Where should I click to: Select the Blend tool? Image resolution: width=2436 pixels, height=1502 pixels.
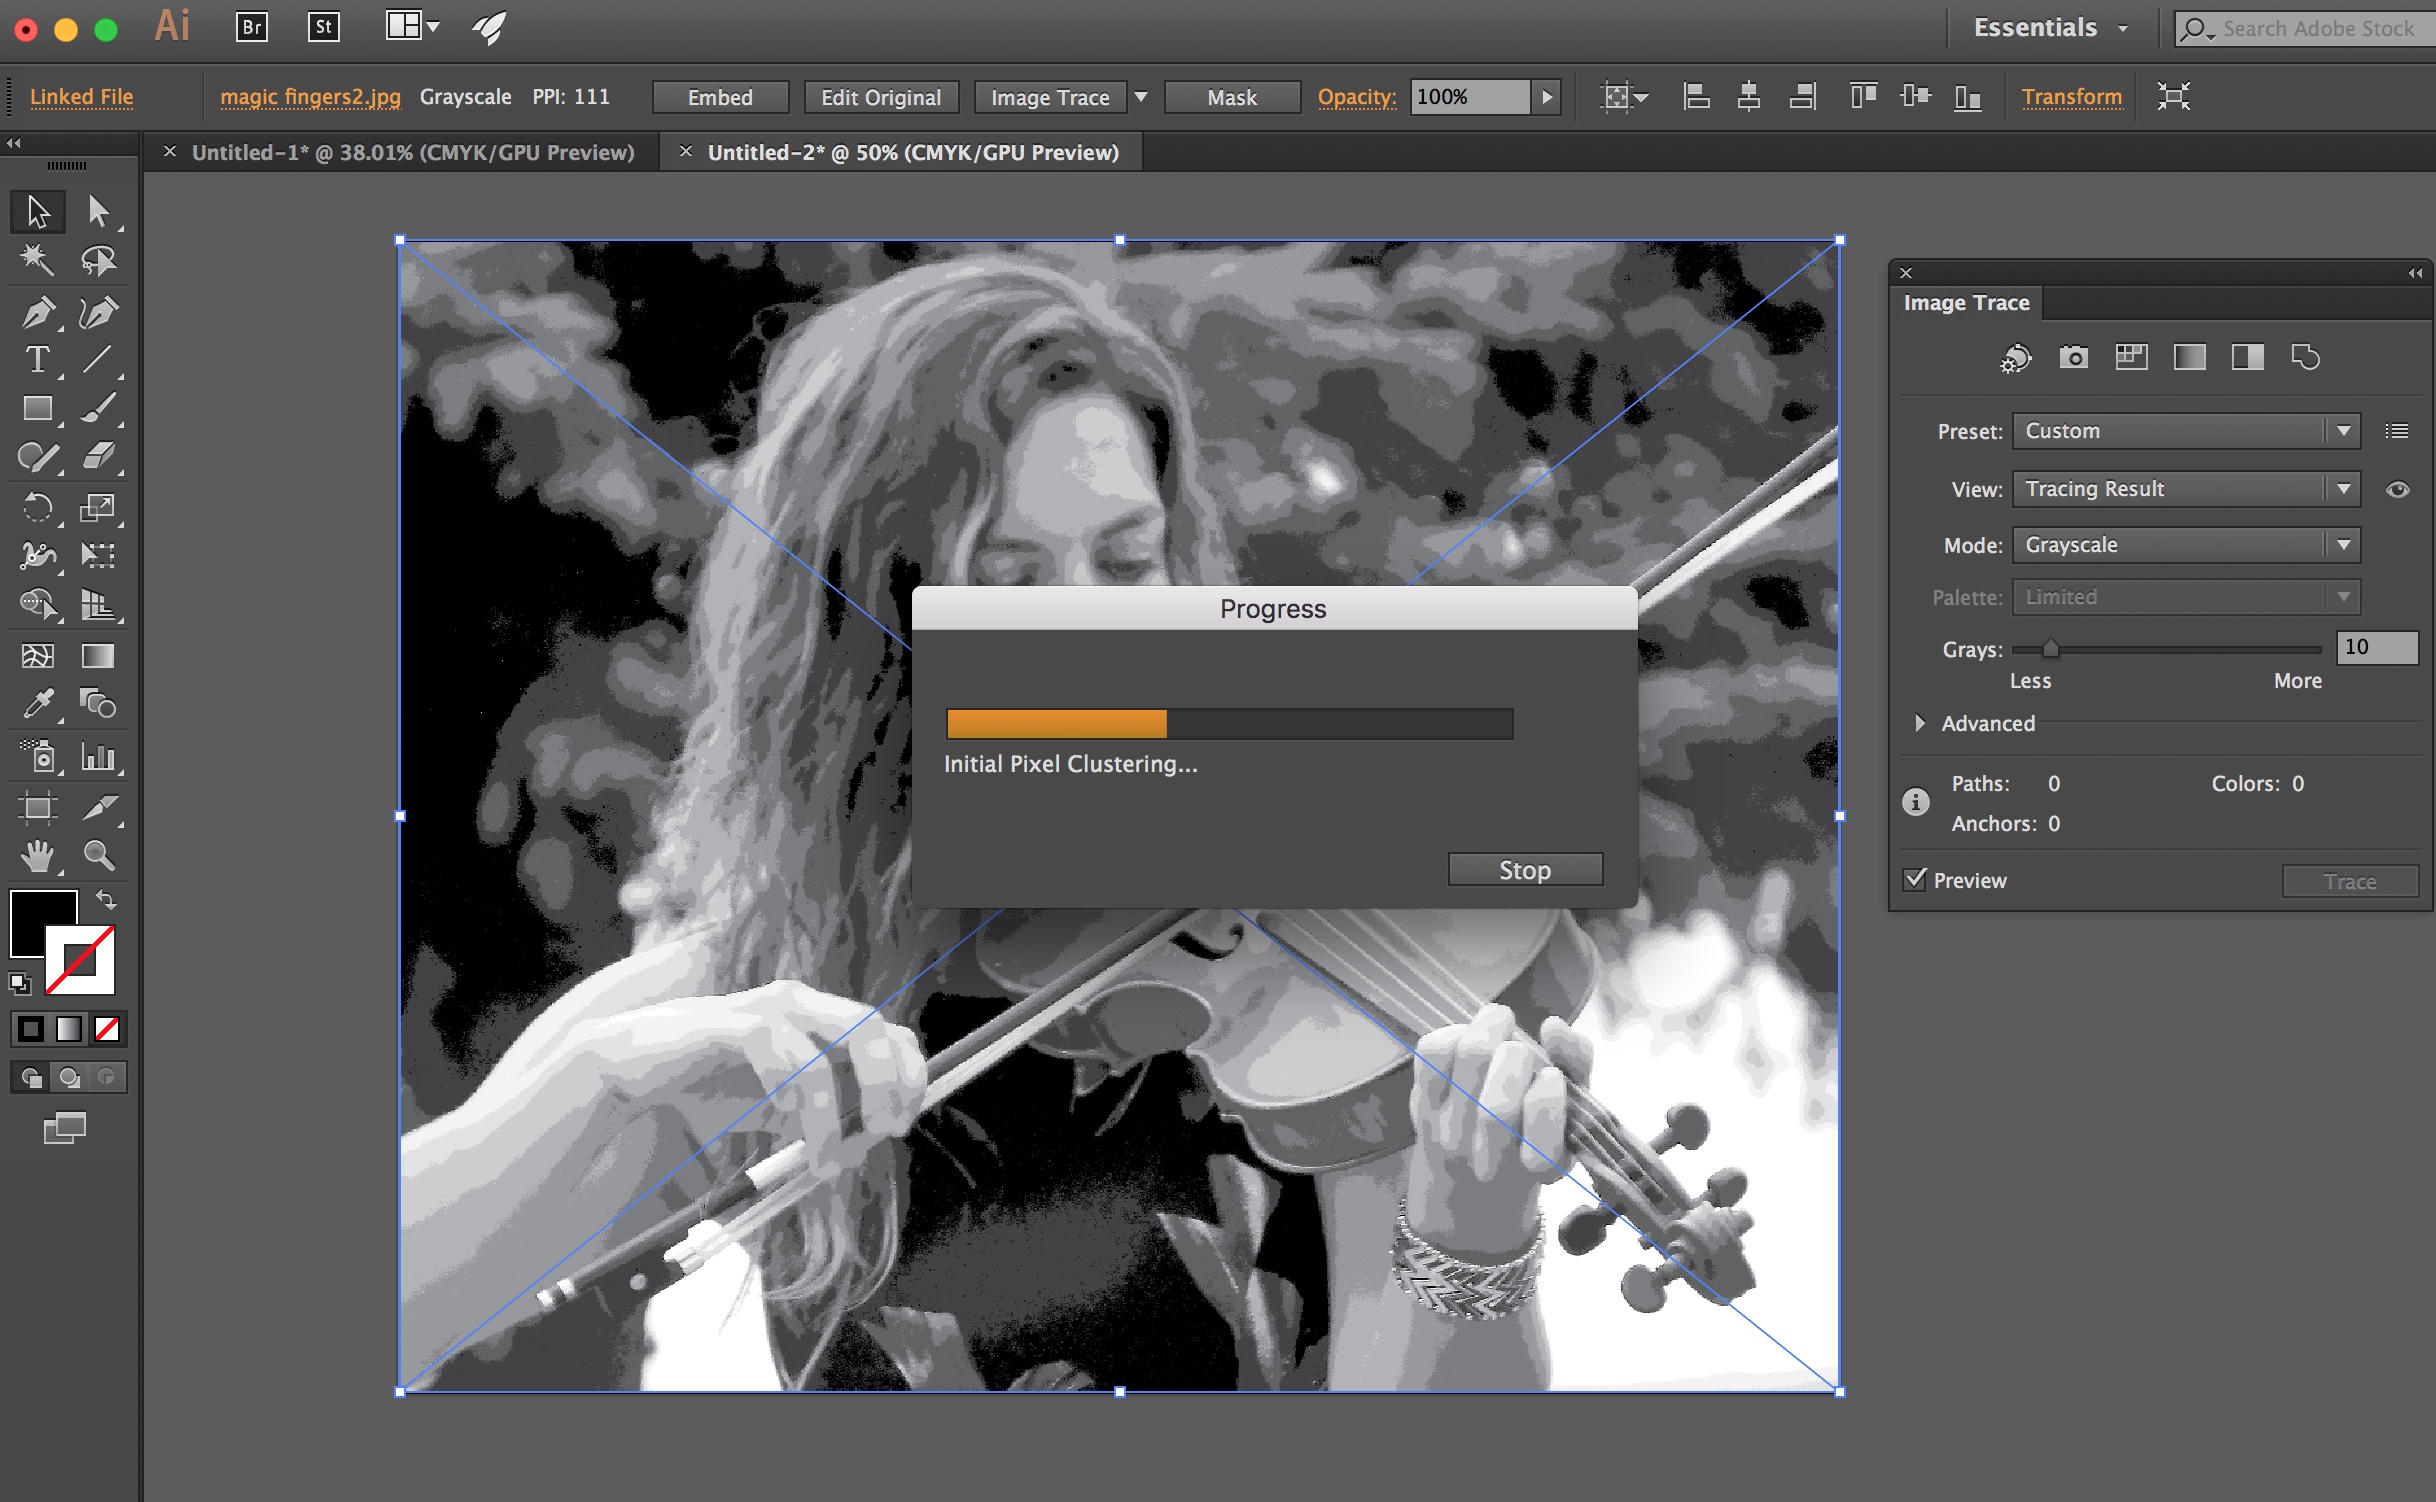click(98, 704)
